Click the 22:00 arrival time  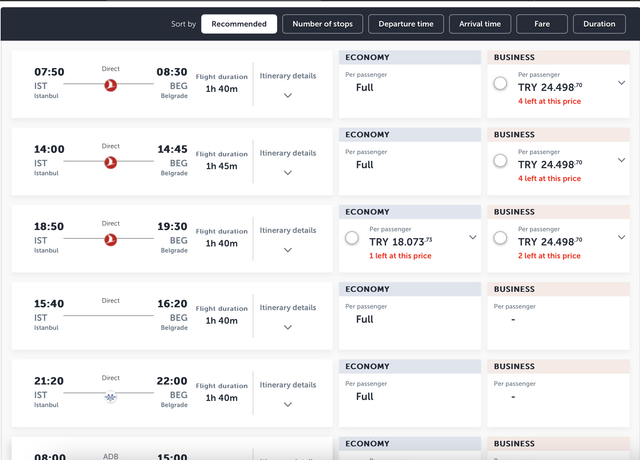[172, 381]
